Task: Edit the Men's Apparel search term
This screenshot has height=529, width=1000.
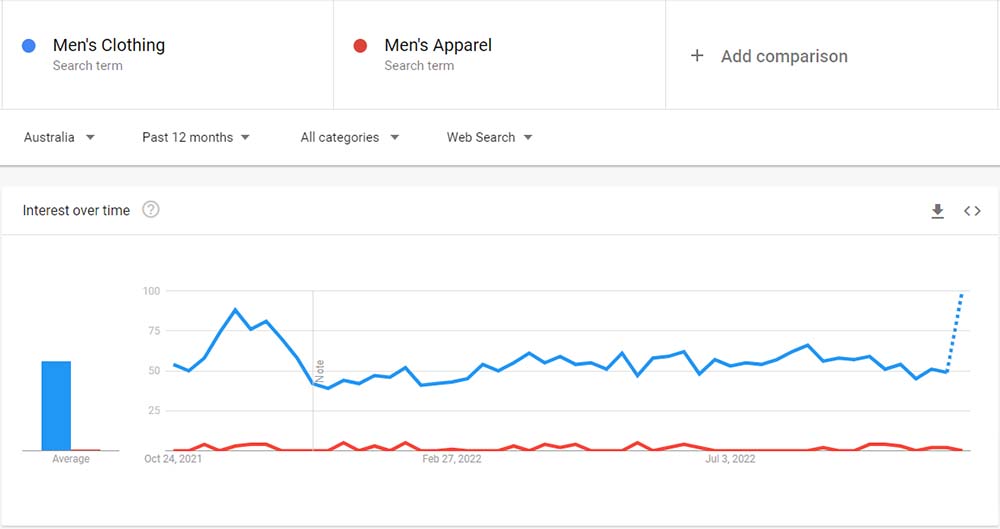Action: pos(438,45)
